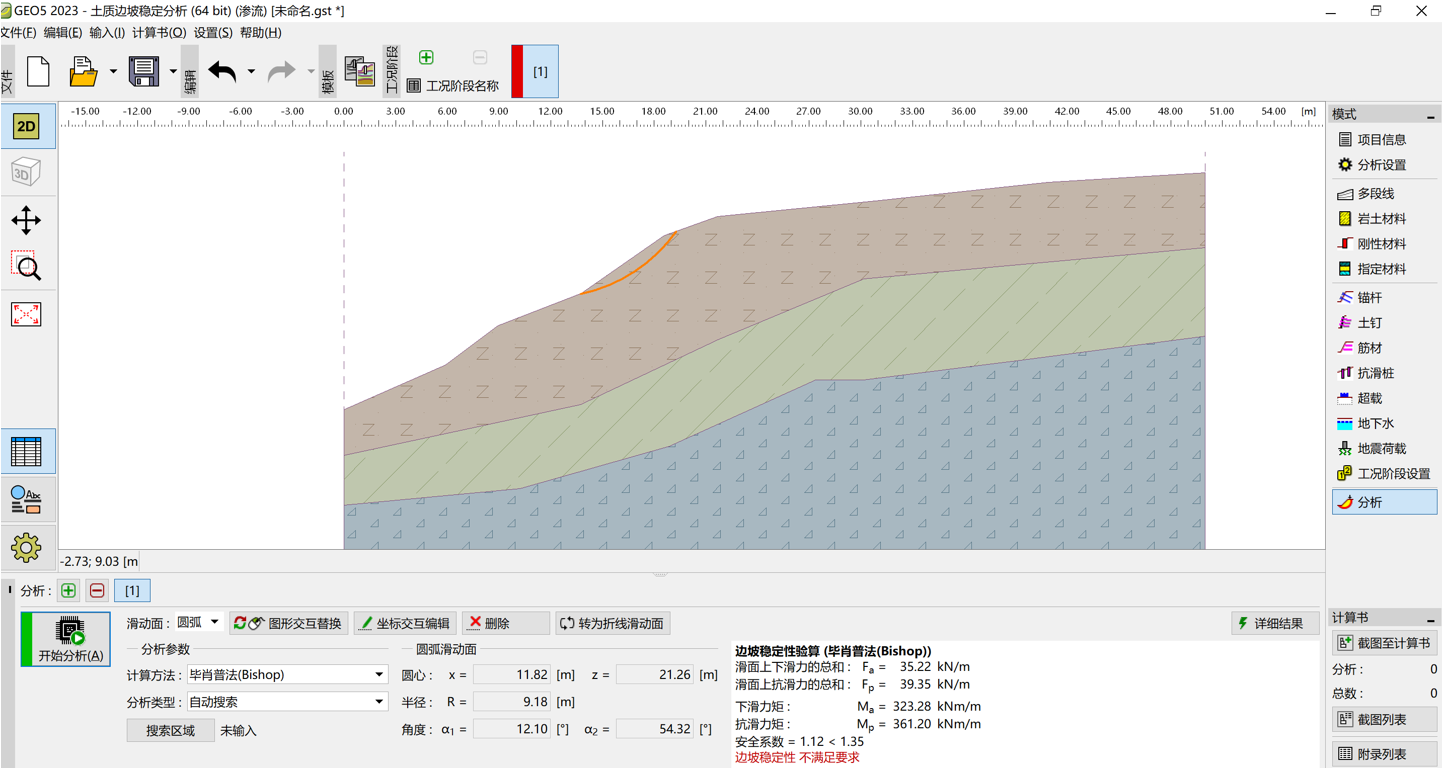The height and width of the screenshot is (768, 1442).
Task: Select 地震荷载 earthquake mode
Action: (1384, 449)
